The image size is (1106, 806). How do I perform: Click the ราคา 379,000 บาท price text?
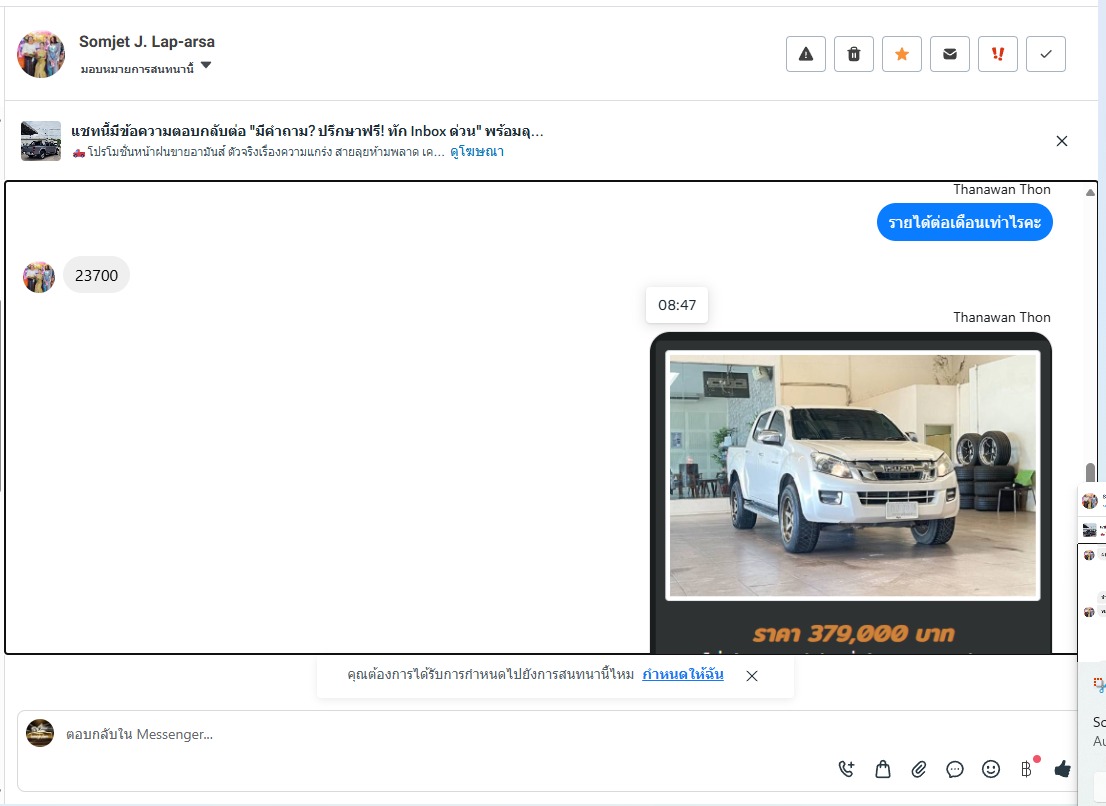pos(853,633)
